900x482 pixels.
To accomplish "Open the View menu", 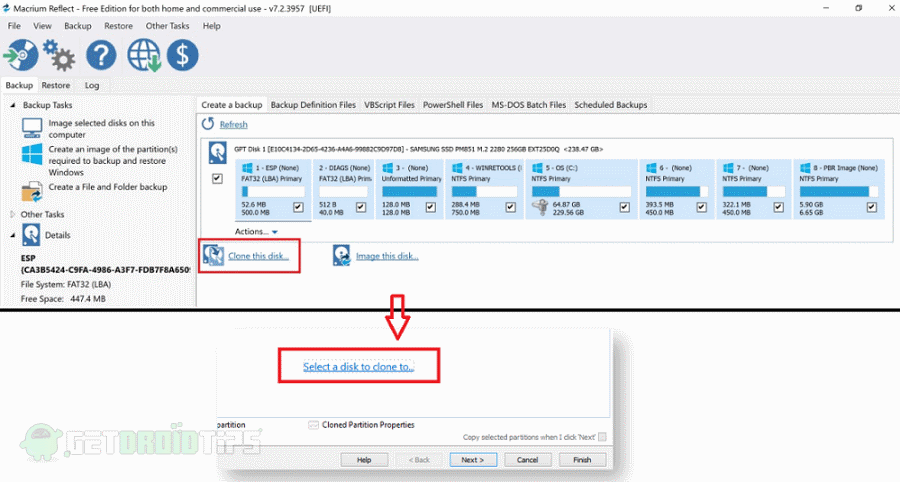I will click(42, 26).
